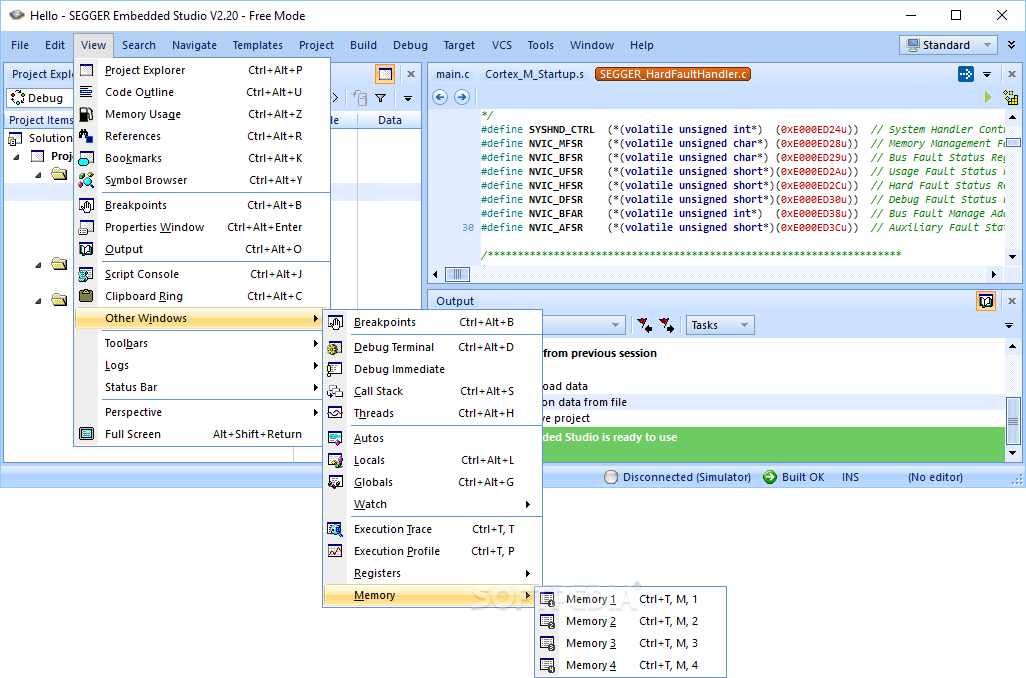
Task: Click the Bookmarks menu icon
Action: click(86, 158)
